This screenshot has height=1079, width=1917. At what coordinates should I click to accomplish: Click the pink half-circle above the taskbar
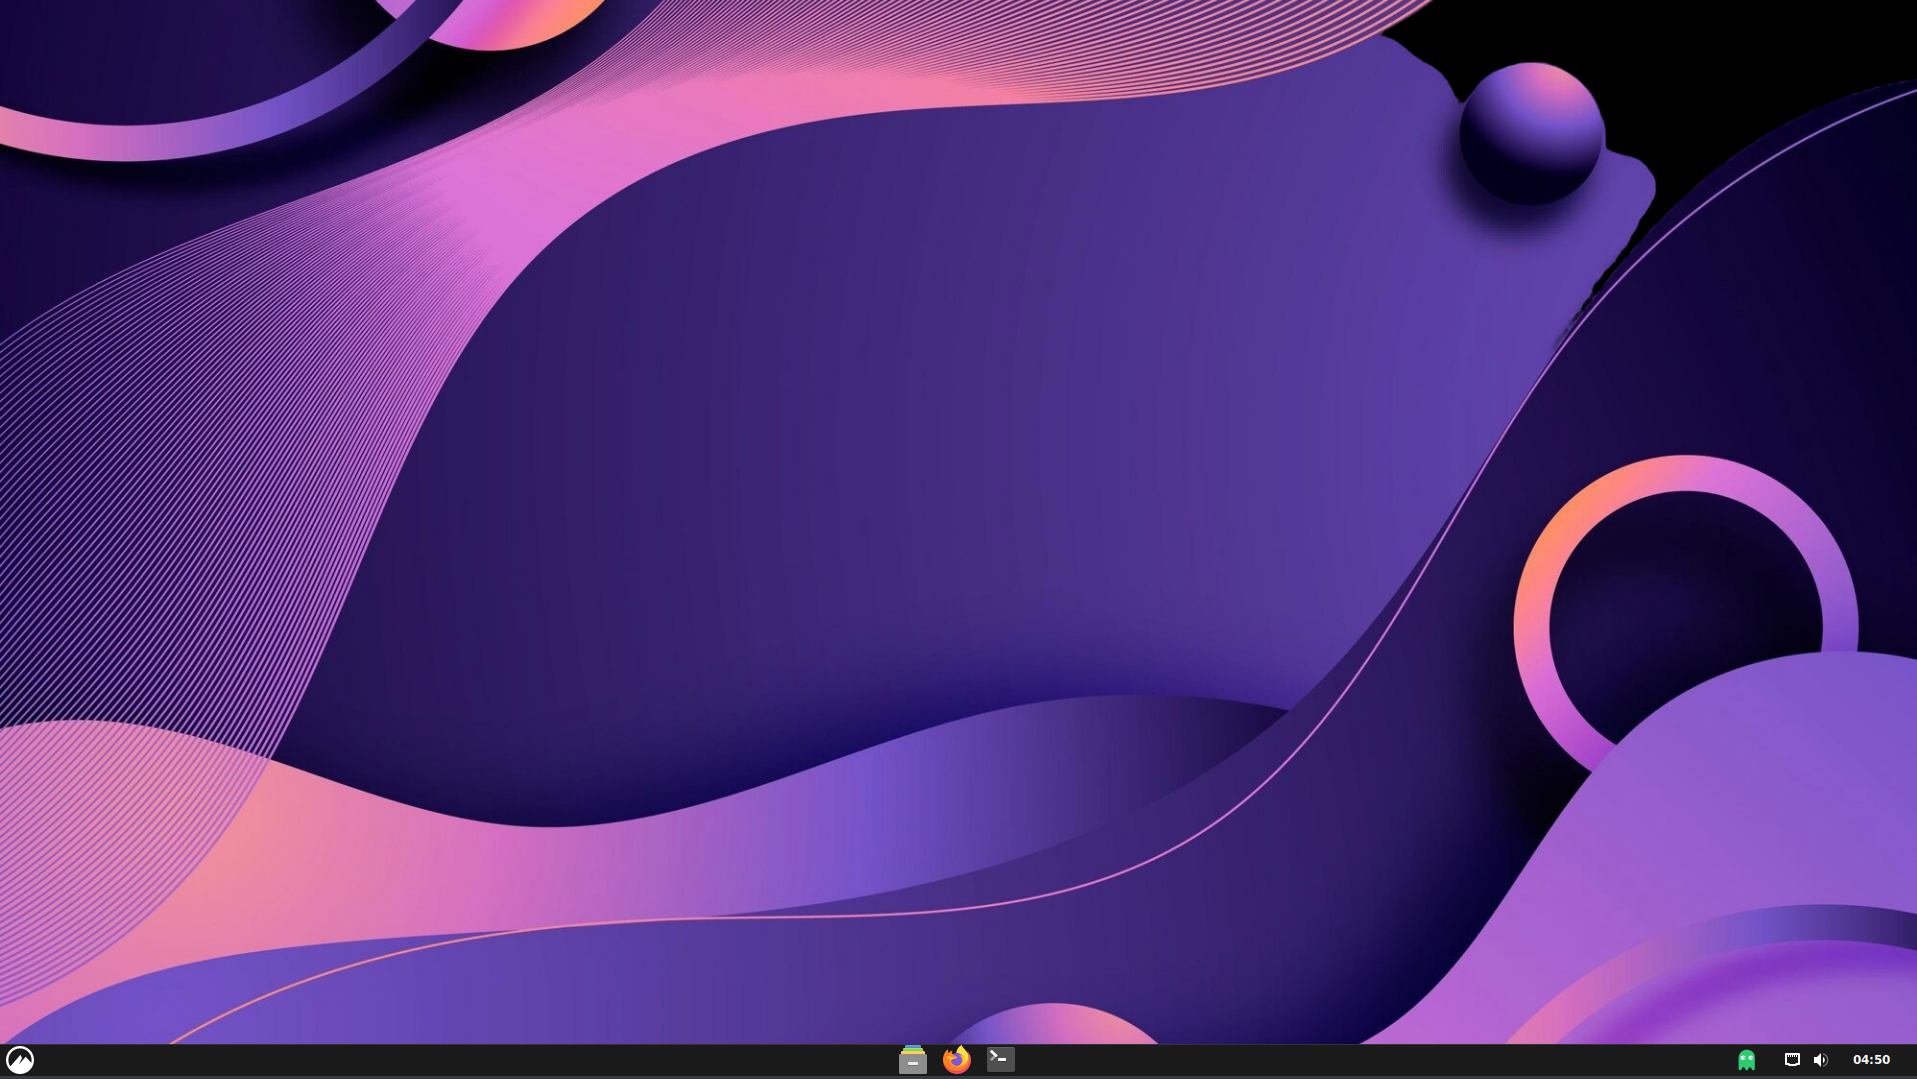tap(1052, 1026)
